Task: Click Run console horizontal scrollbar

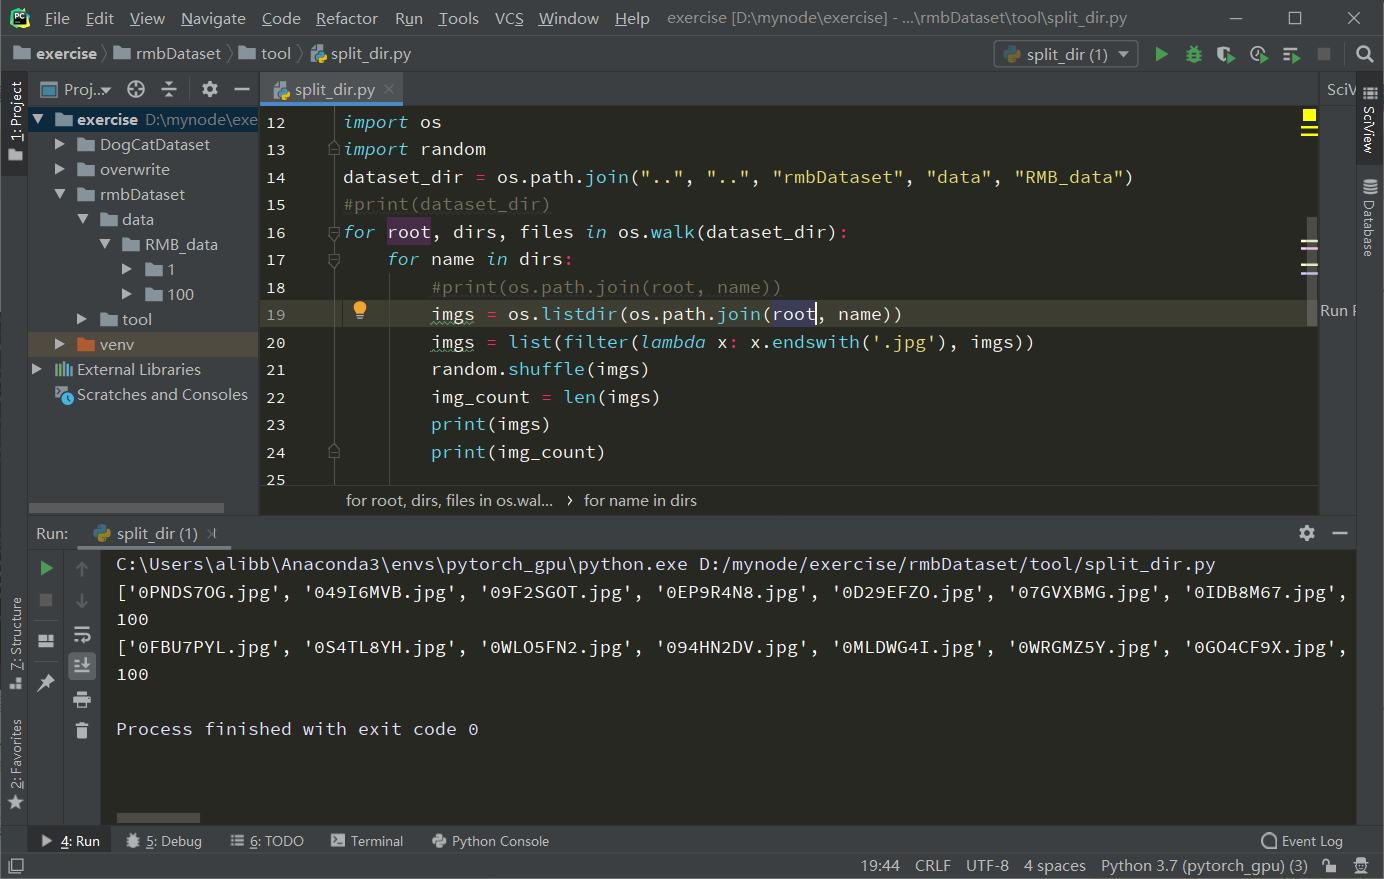Action: pos(158,818)
